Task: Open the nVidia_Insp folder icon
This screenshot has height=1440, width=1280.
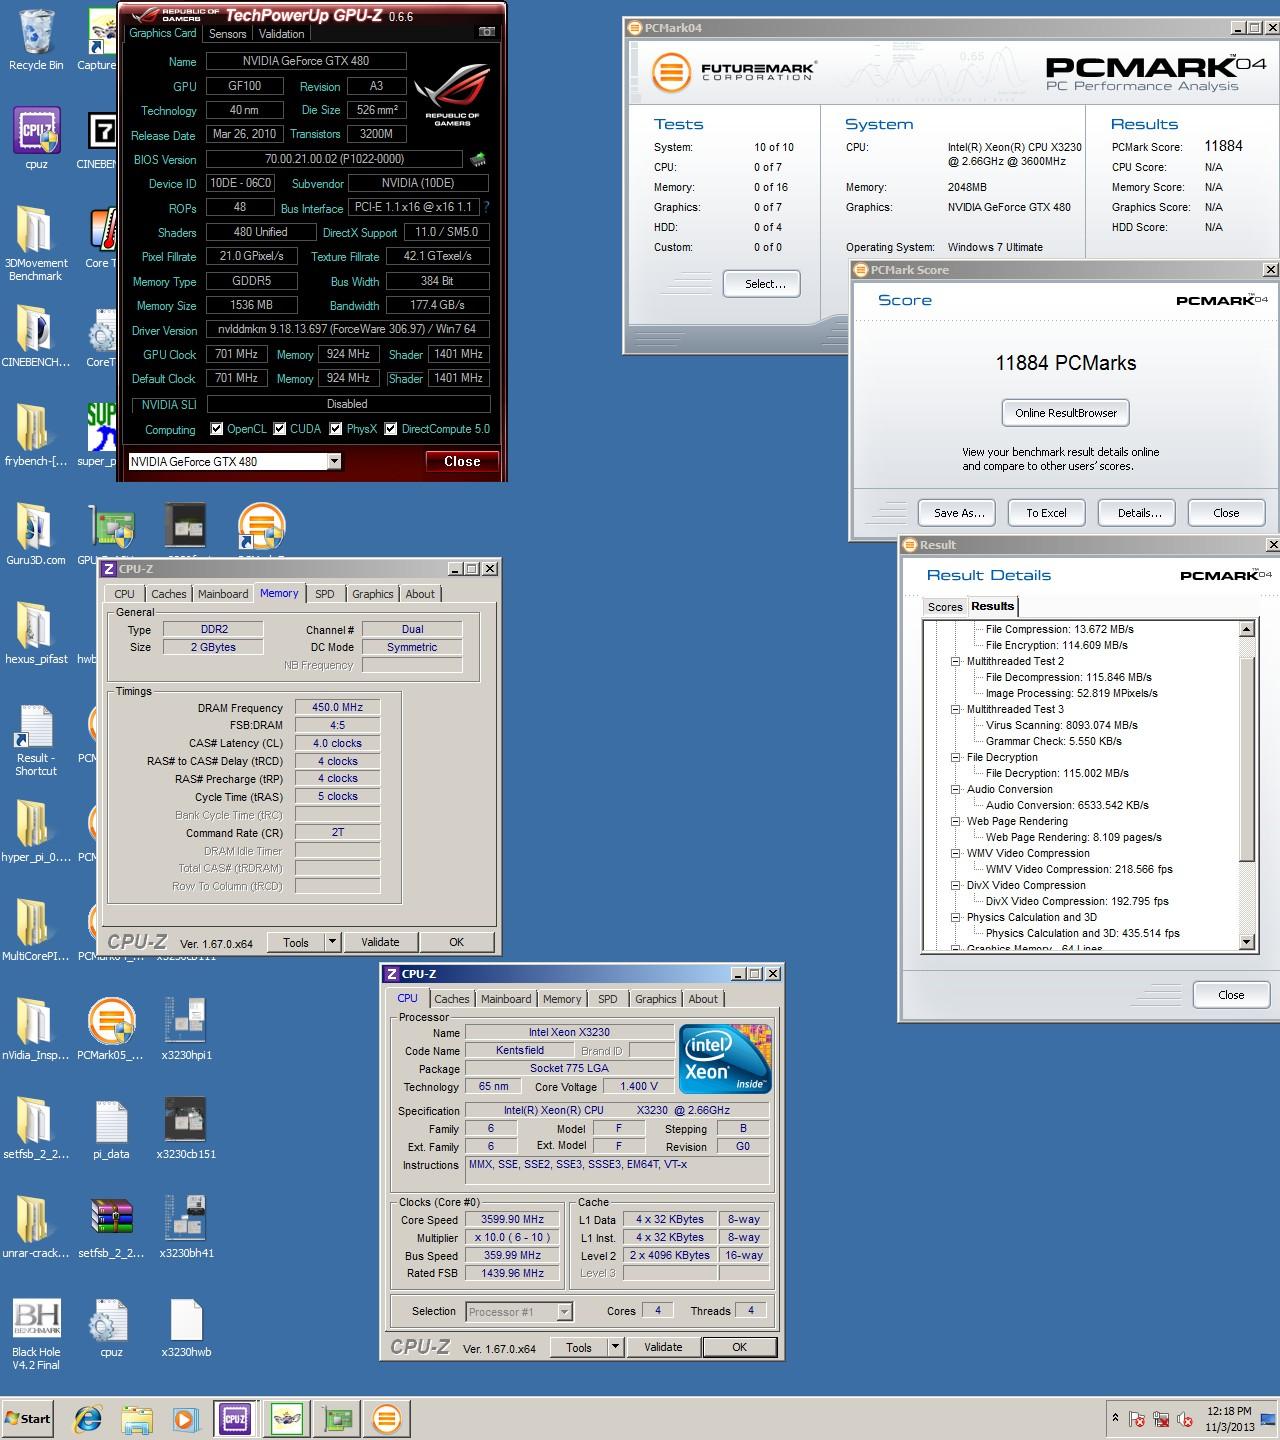Action: pos(36,1028)
